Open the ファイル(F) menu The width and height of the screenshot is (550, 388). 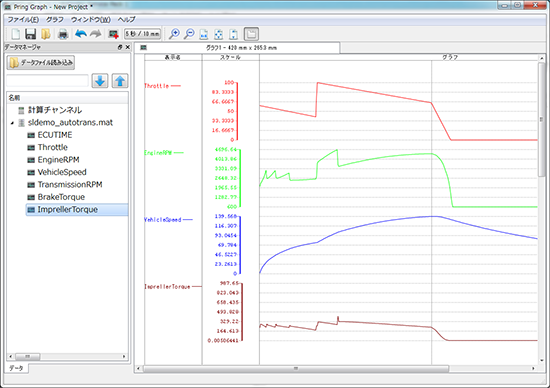coord(23,19)
